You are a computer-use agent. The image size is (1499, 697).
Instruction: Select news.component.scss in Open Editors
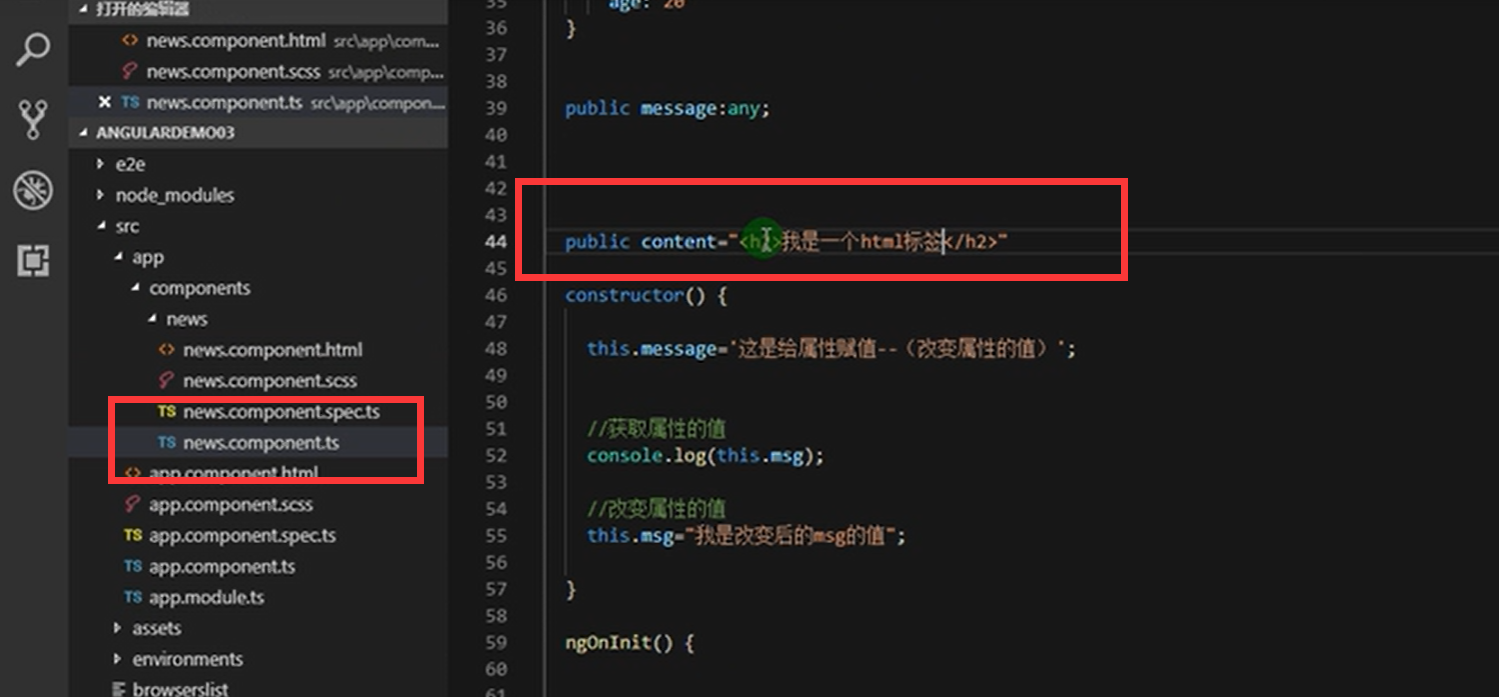(x=234, y=71)
